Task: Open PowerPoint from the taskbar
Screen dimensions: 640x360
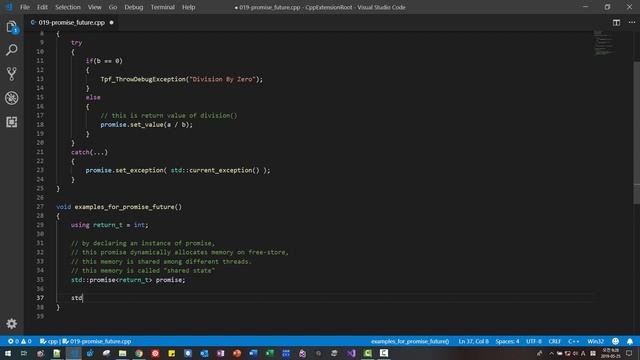Action: 237,353
